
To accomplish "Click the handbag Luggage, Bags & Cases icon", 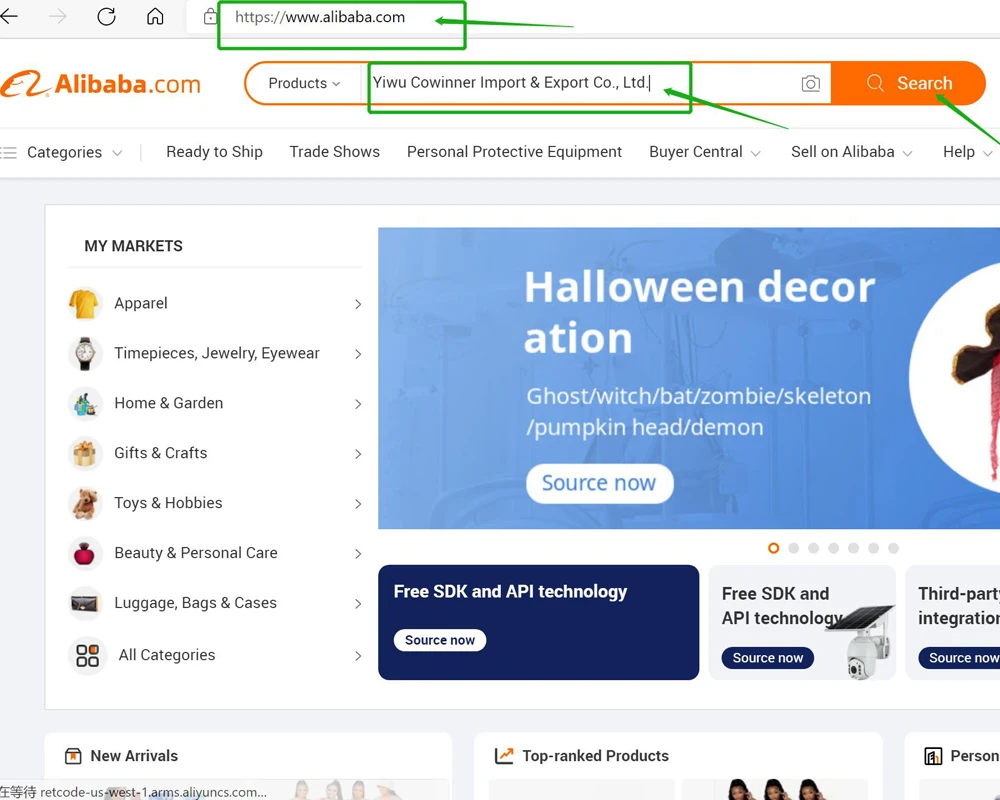I will pos(85,603).
